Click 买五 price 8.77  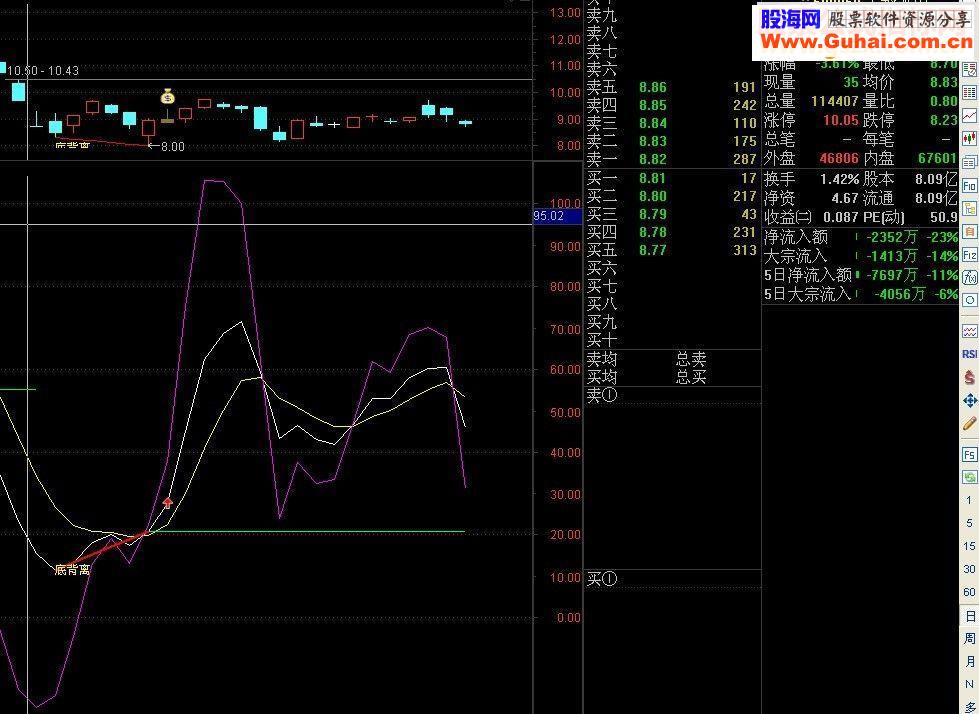[652, 251]
